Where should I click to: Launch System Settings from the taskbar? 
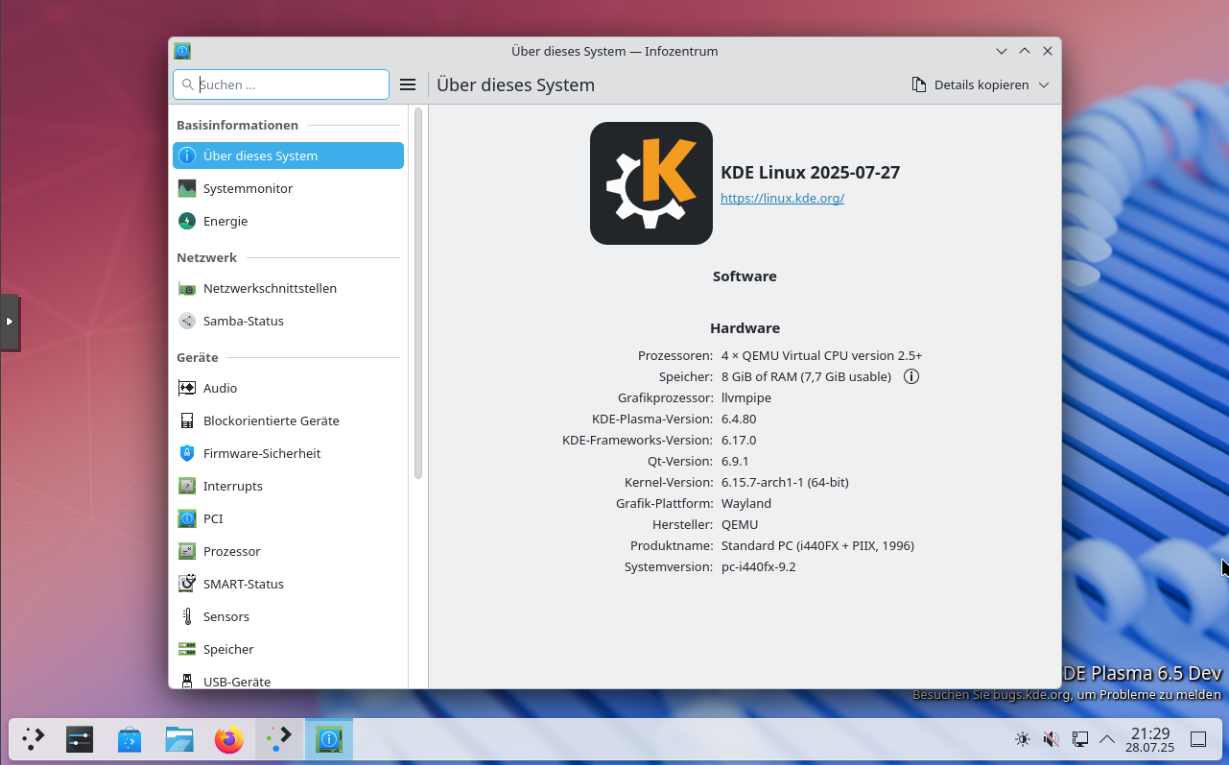pos(80,739)
